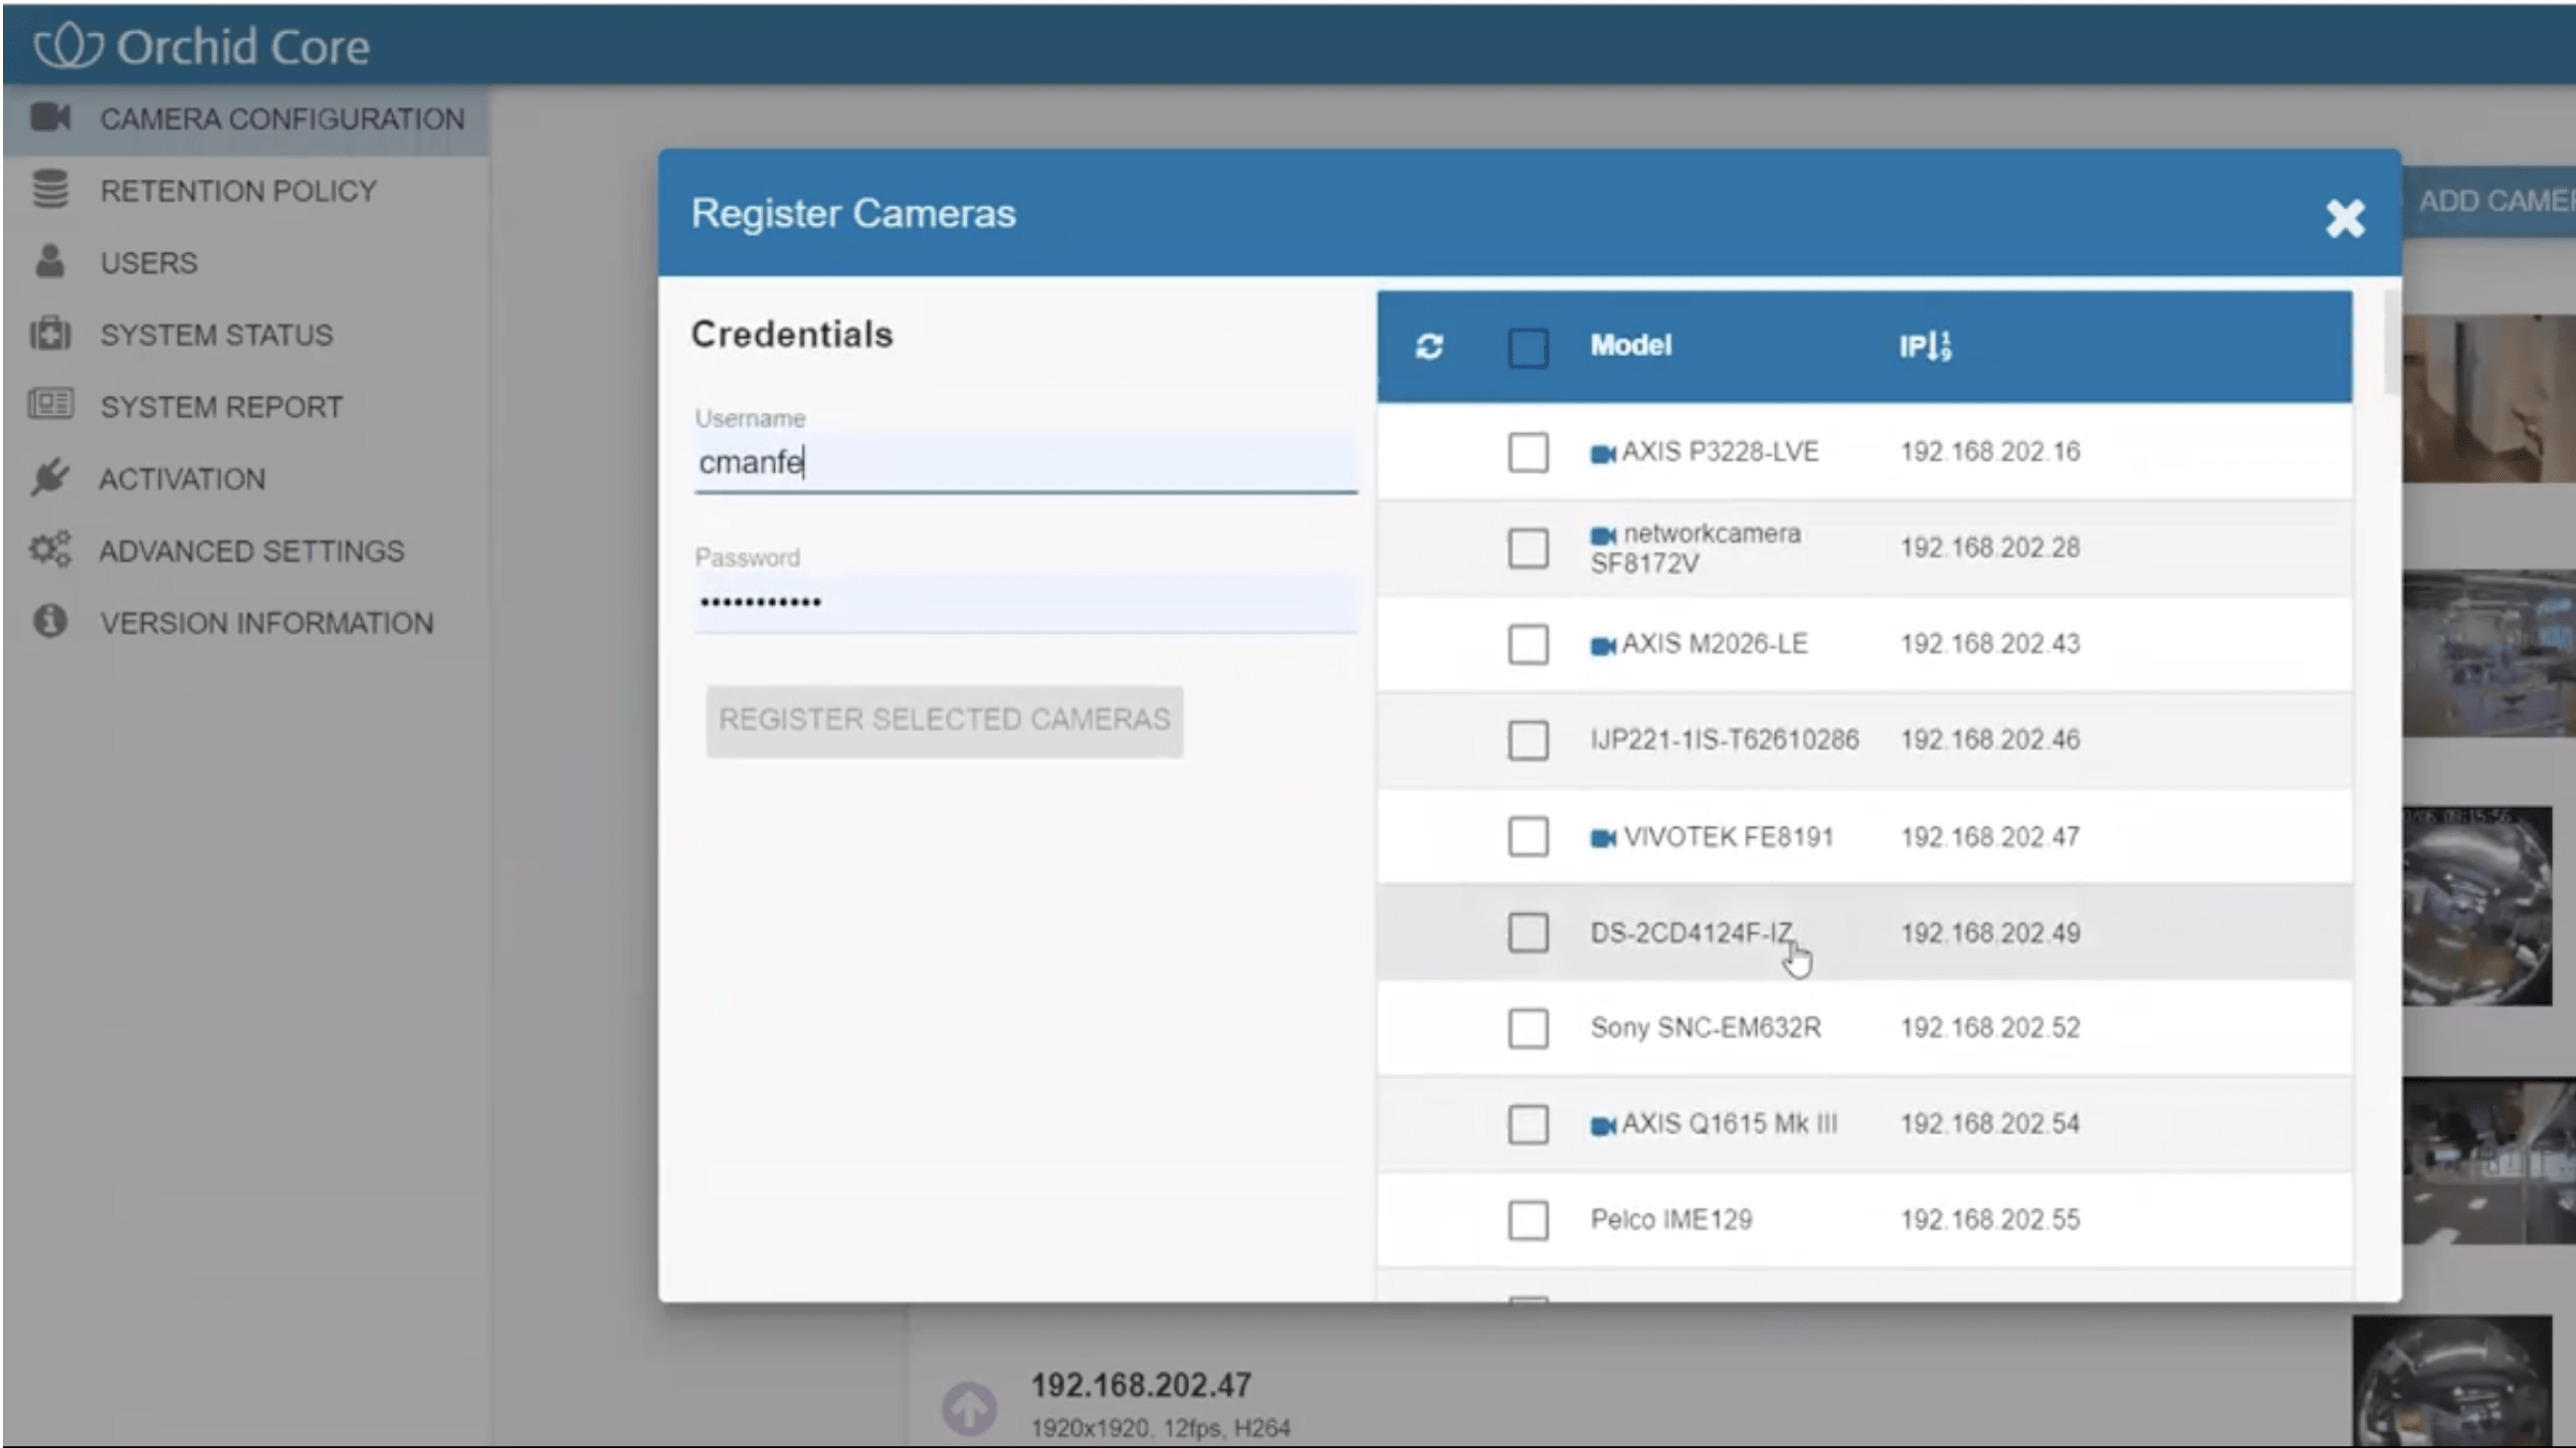
Task: Click the Add Camera button behind dialog
Action: (2489, 202)
